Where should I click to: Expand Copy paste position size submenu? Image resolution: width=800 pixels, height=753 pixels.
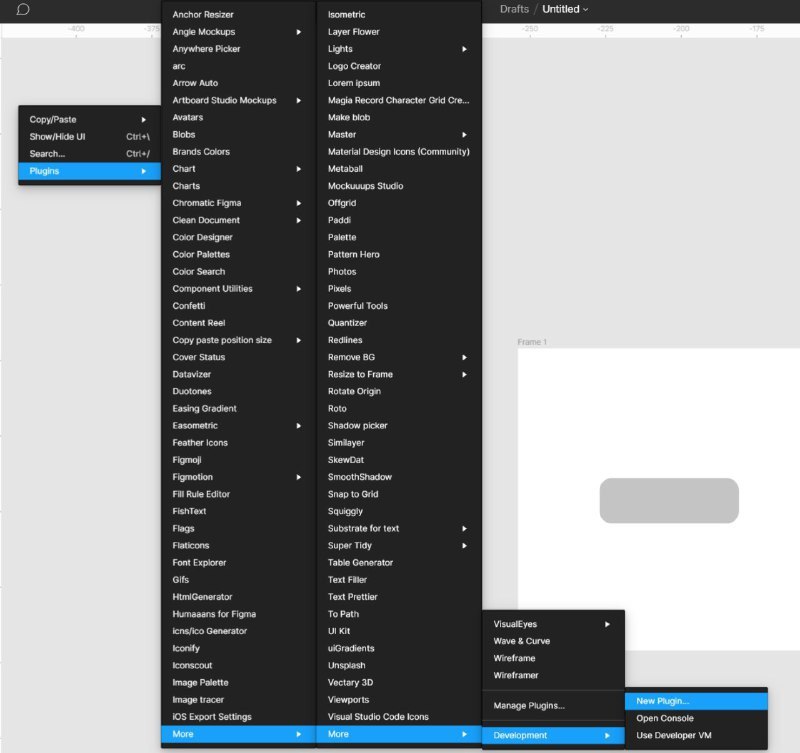coord(238,340)
